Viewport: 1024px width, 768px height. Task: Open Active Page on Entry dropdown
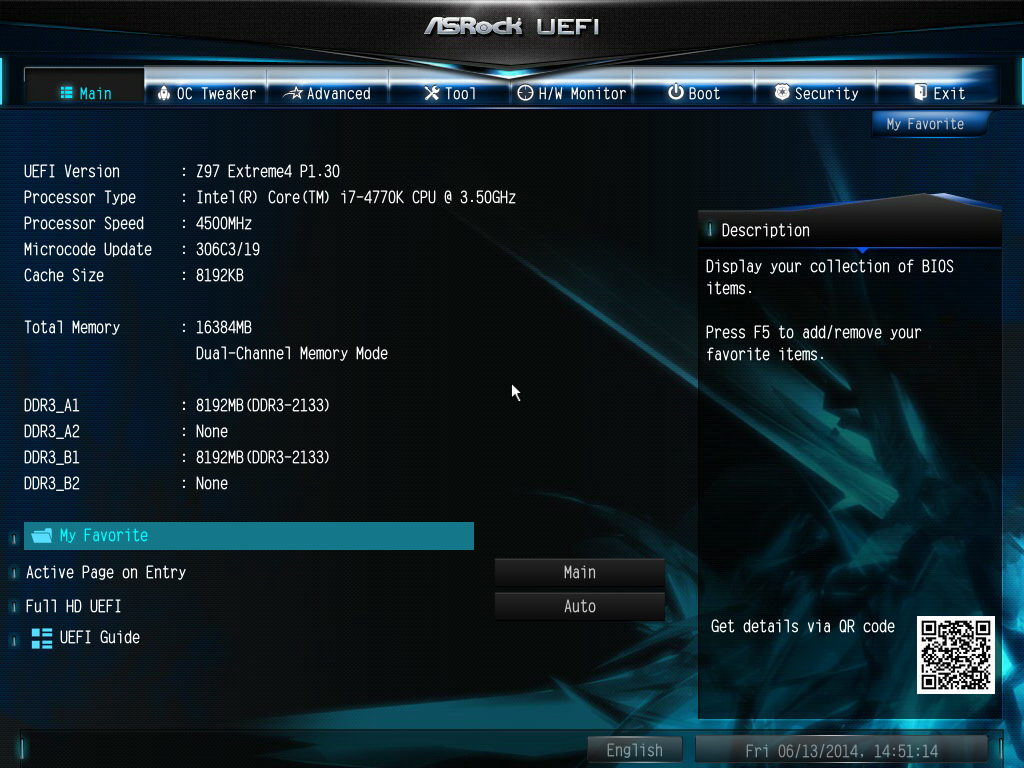click(579, 573)
